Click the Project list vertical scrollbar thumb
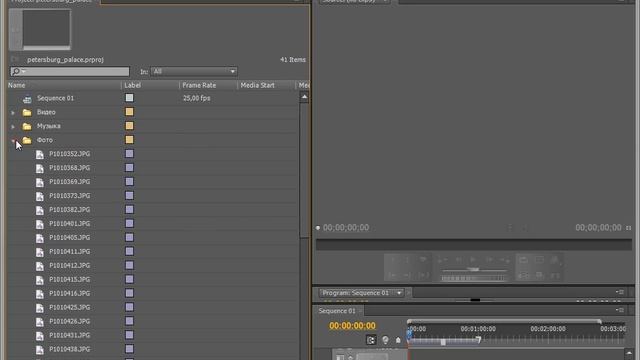This screenshot has height=360, width=640. coord(304,169)
